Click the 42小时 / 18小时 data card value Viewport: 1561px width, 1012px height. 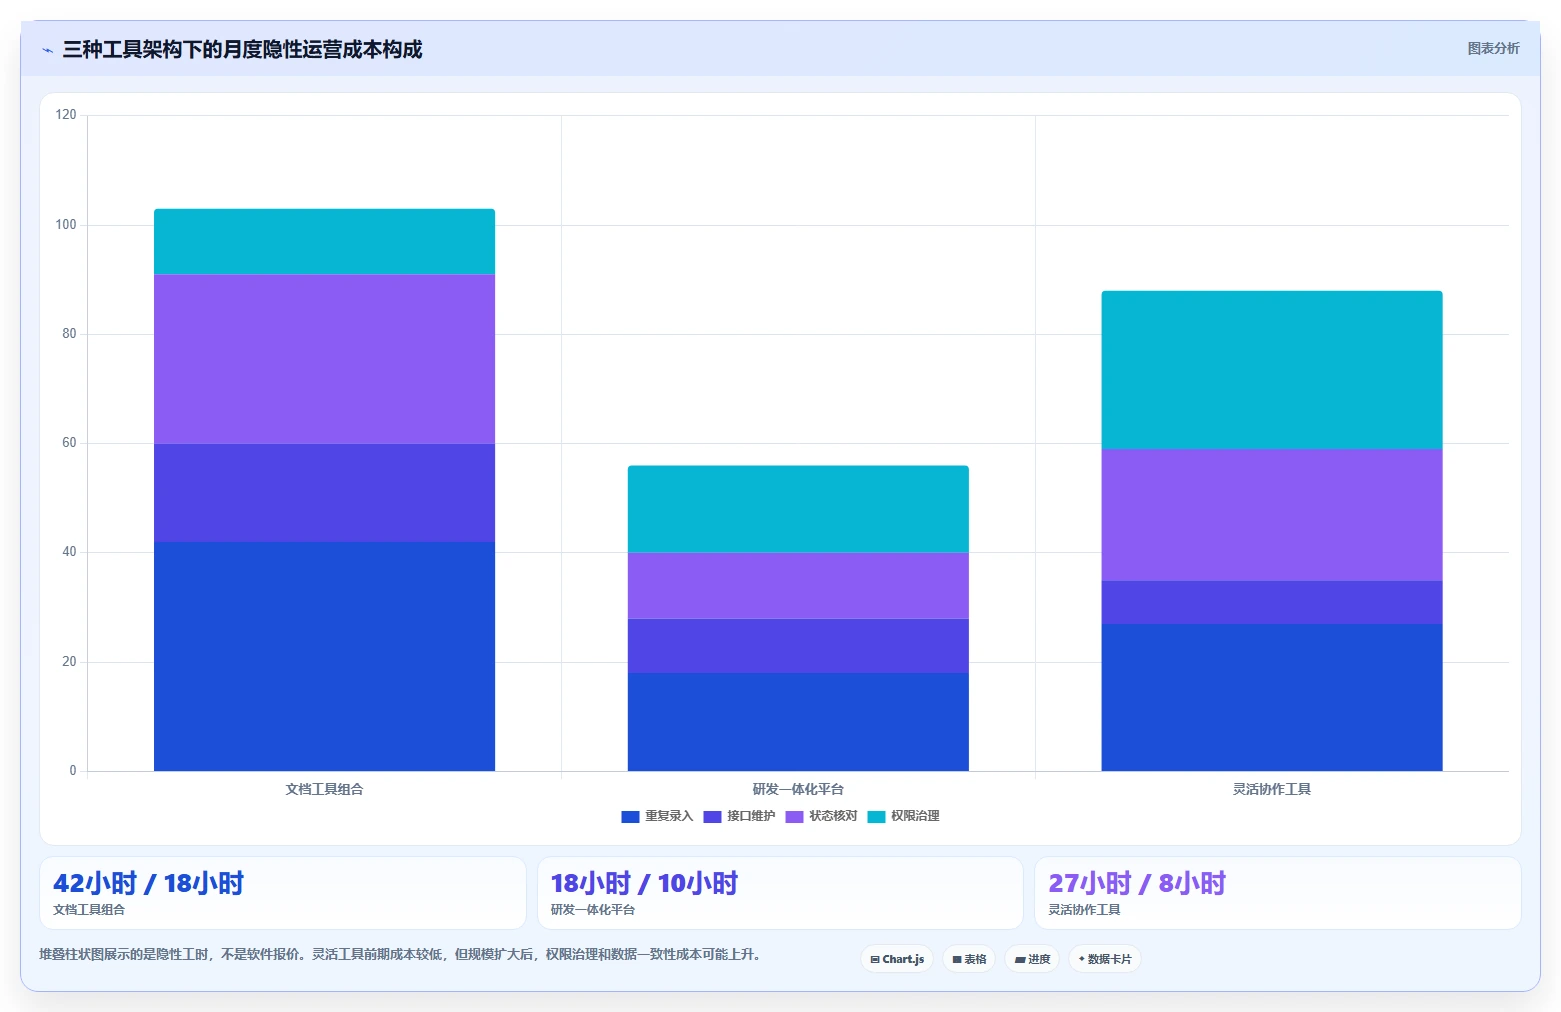click(148, 883)
